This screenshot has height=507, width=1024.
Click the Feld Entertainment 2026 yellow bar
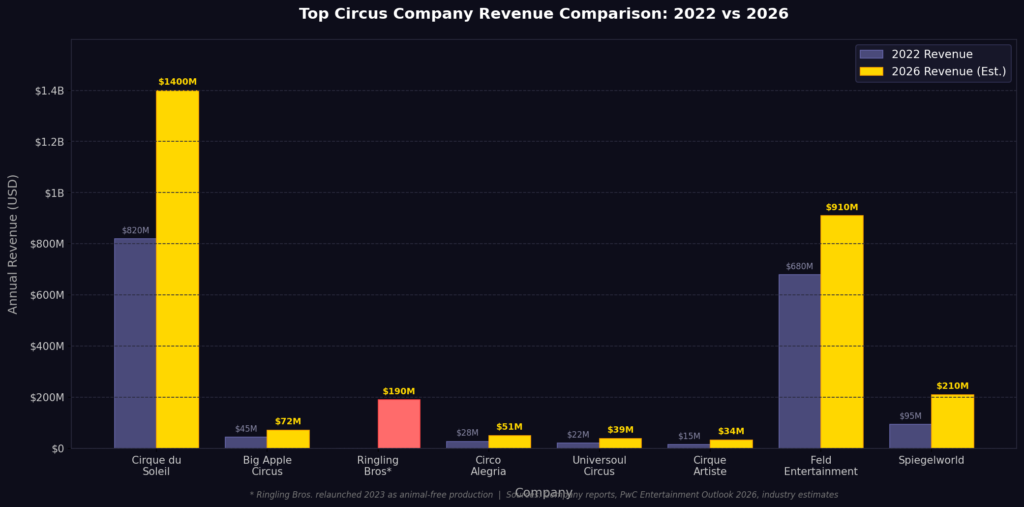click(x=842, y=332)
